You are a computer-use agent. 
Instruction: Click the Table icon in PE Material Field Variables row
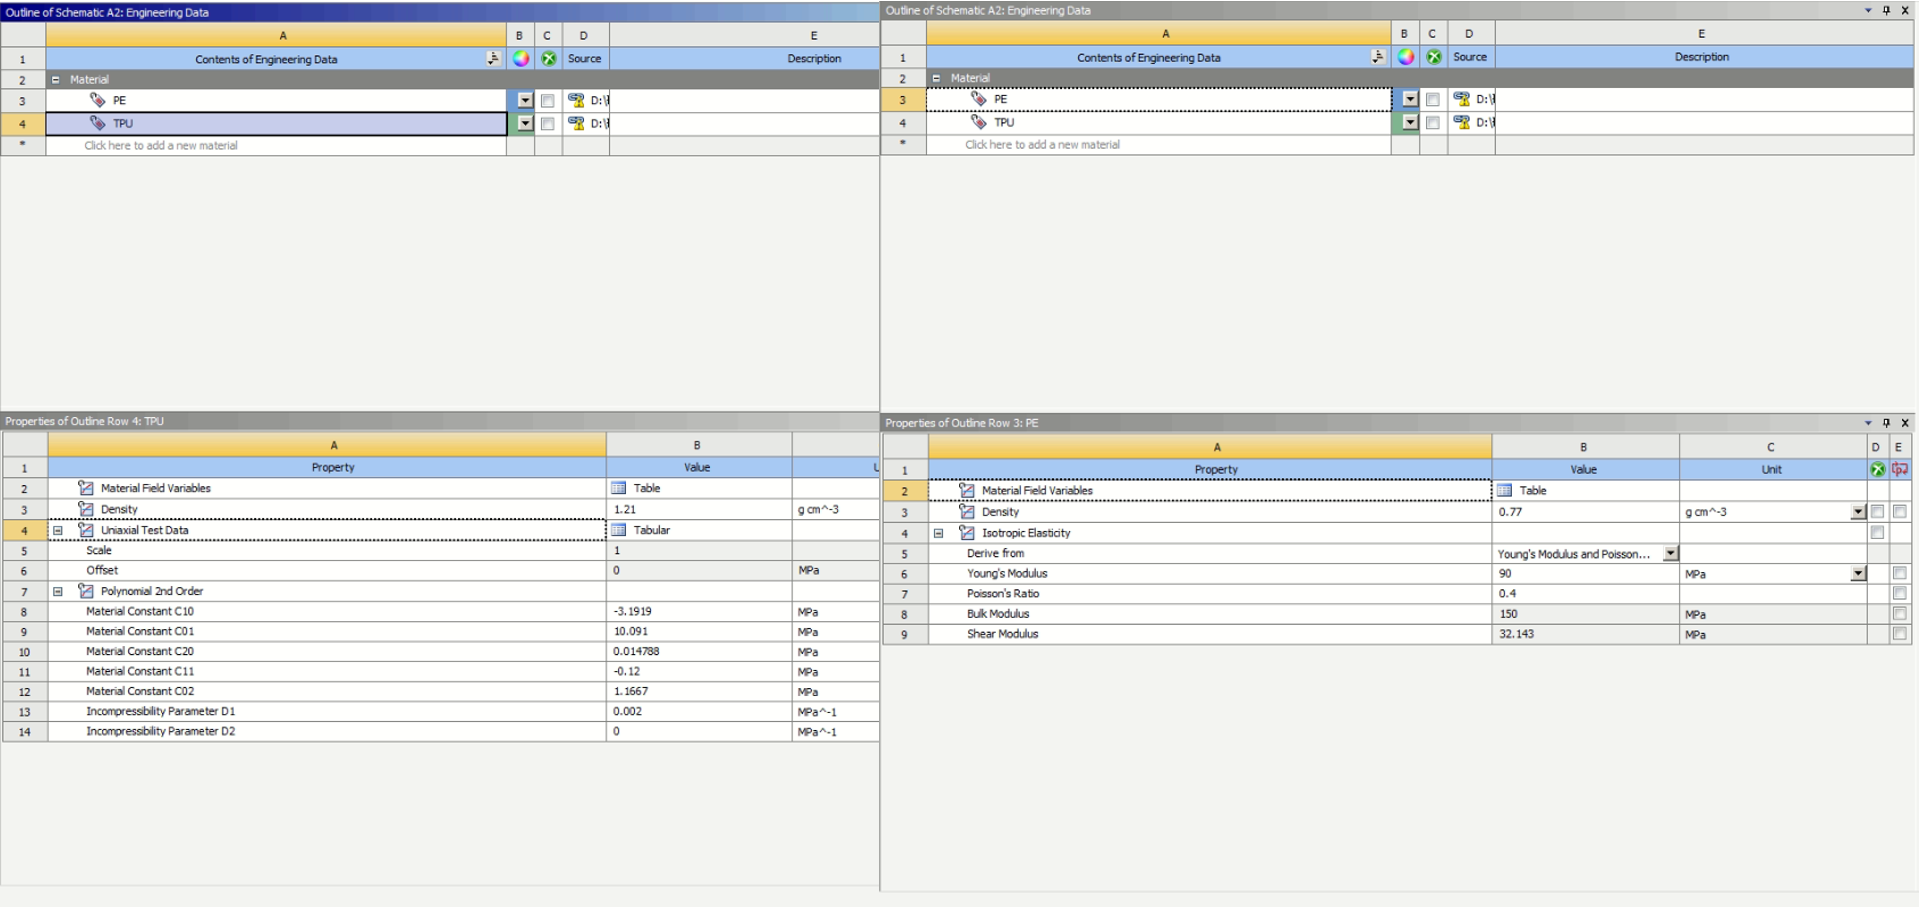pos(1504,490)
